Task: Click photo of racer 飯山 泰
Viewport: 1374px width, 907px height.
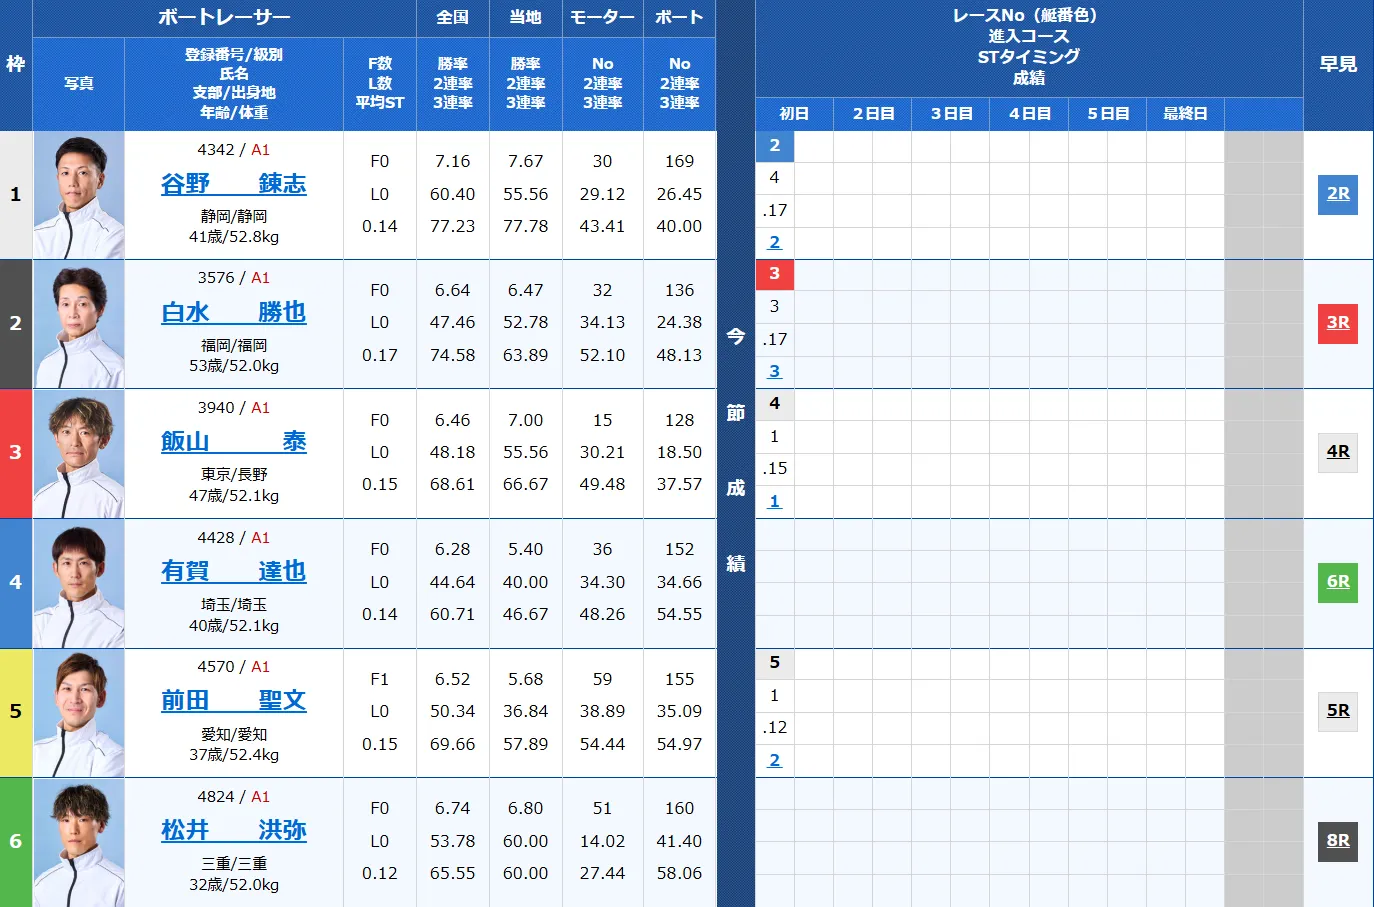Action: pyautogui.click(x=79, y=453)
